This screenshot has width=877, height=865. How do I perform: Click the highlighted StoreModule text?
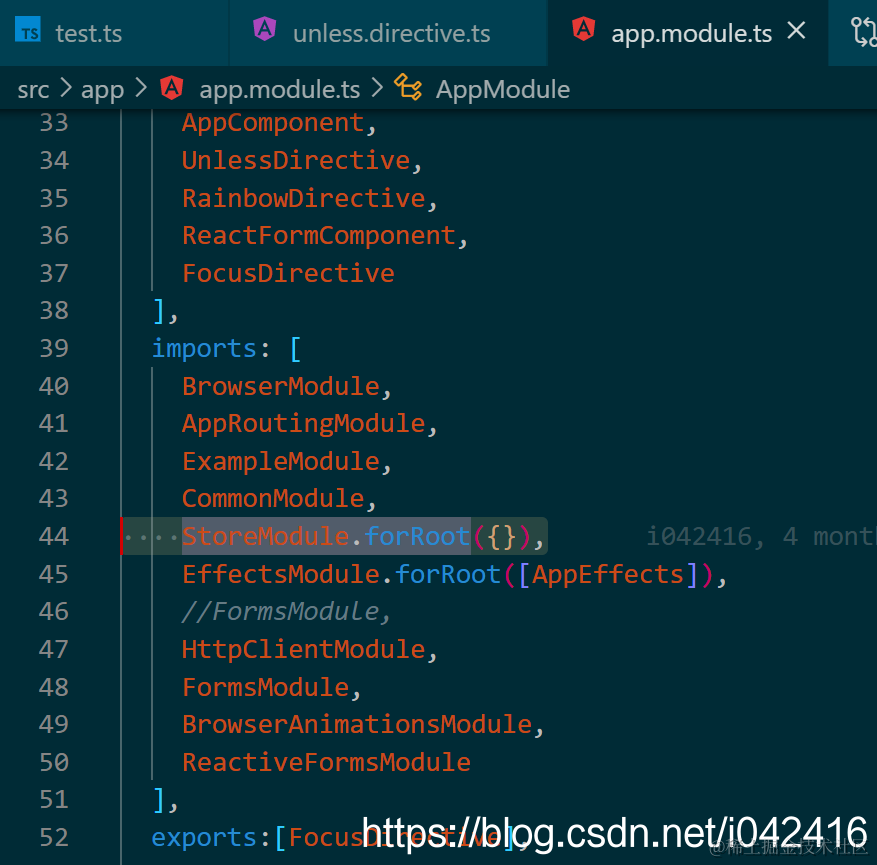pyautogui.click(x=266, y=537)
